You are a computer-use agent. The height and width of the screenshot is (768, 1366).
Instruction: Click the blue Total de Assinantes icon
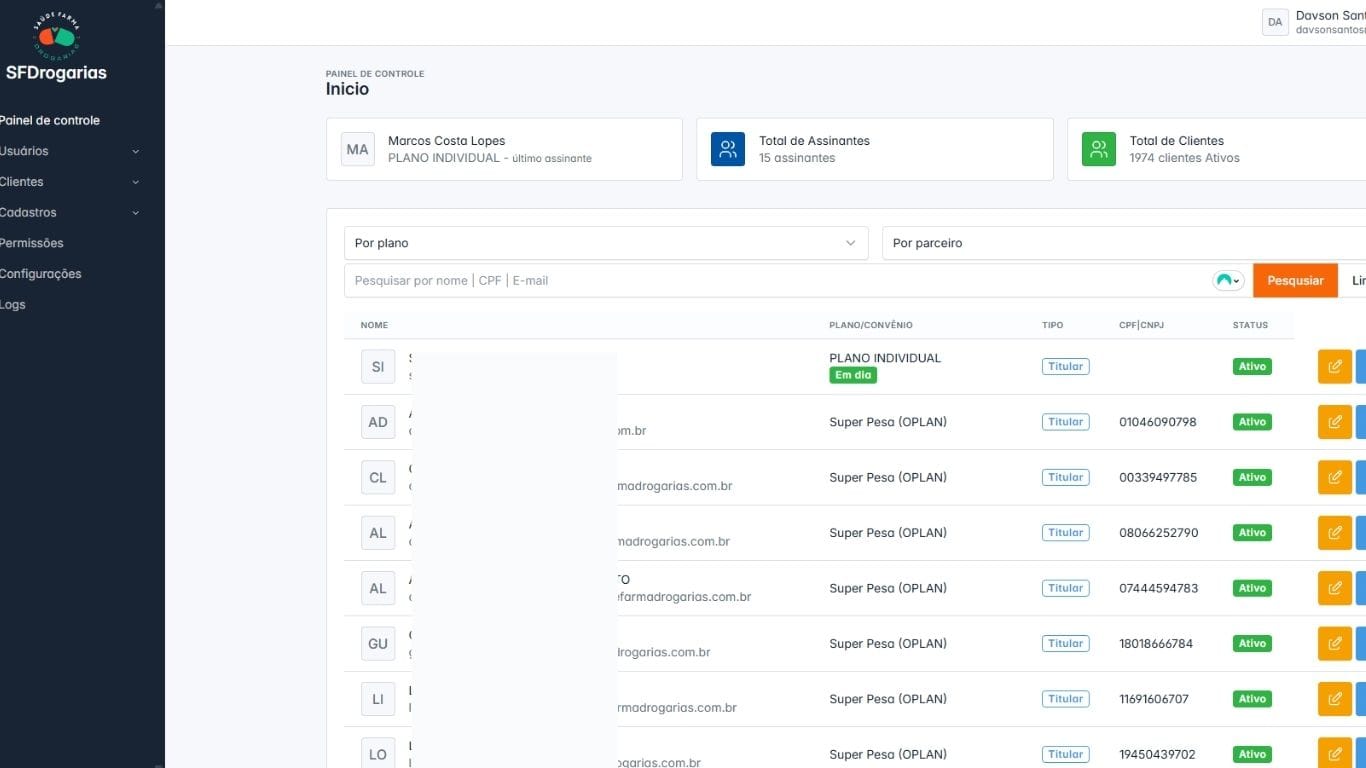[x=728, y=149]
